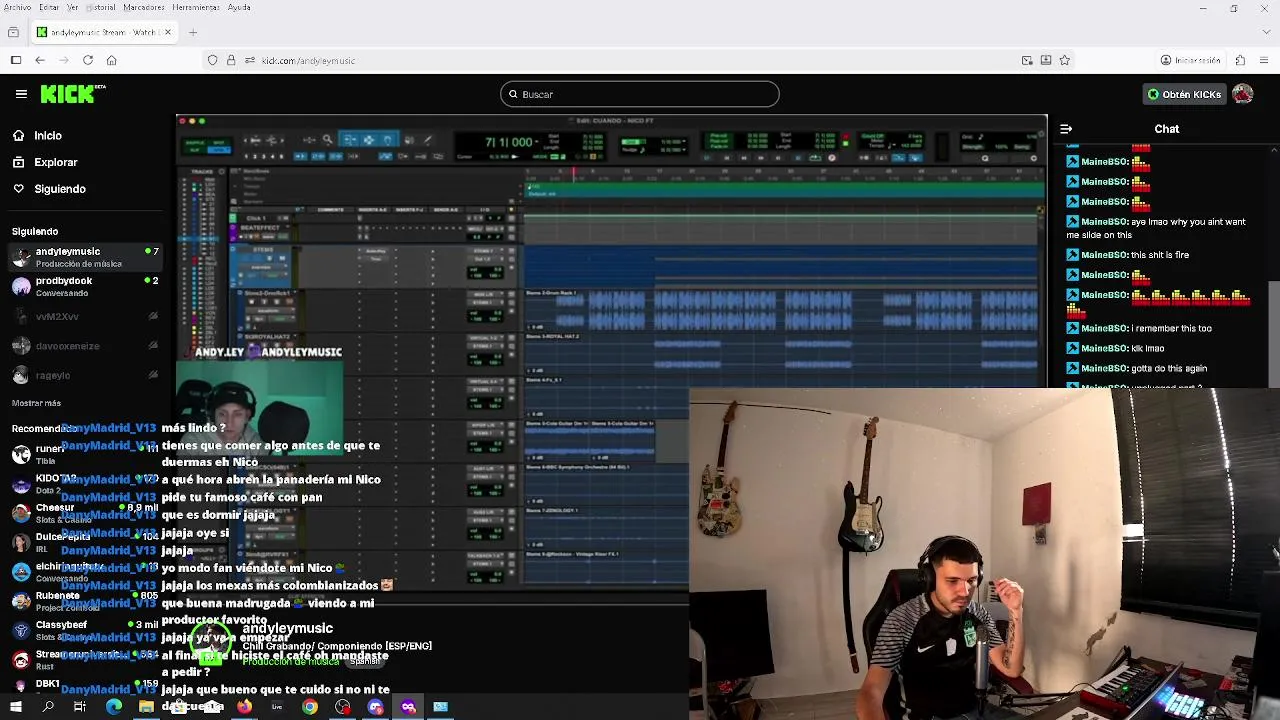Open the prodbydook channel in the sidebar
The height and width of the screenshot is (720, 1280).
coord(85,286)
